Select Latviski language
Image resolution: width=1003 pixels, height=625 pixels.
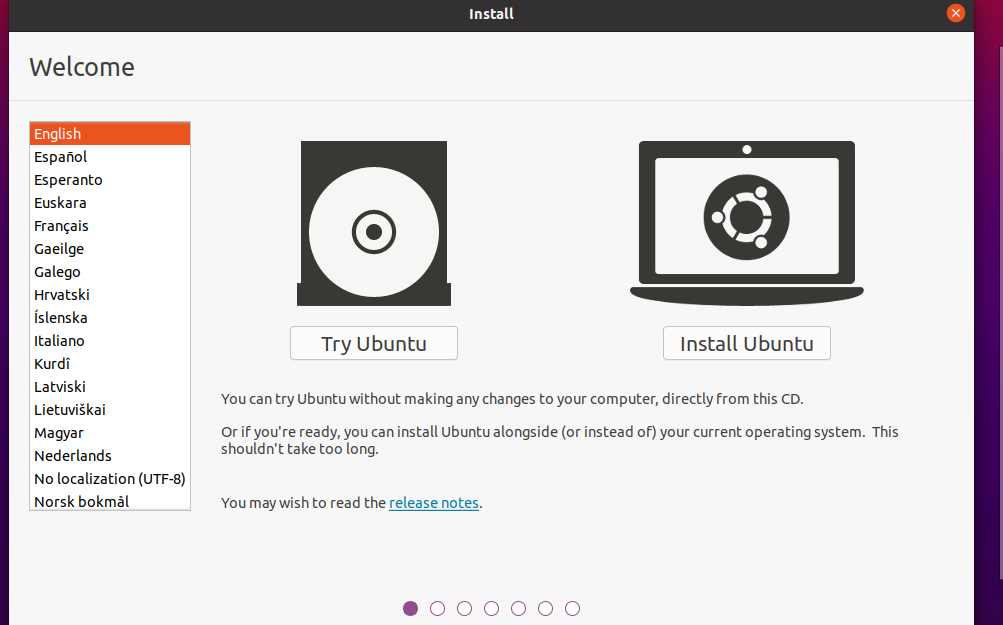[x=110, y=387]
